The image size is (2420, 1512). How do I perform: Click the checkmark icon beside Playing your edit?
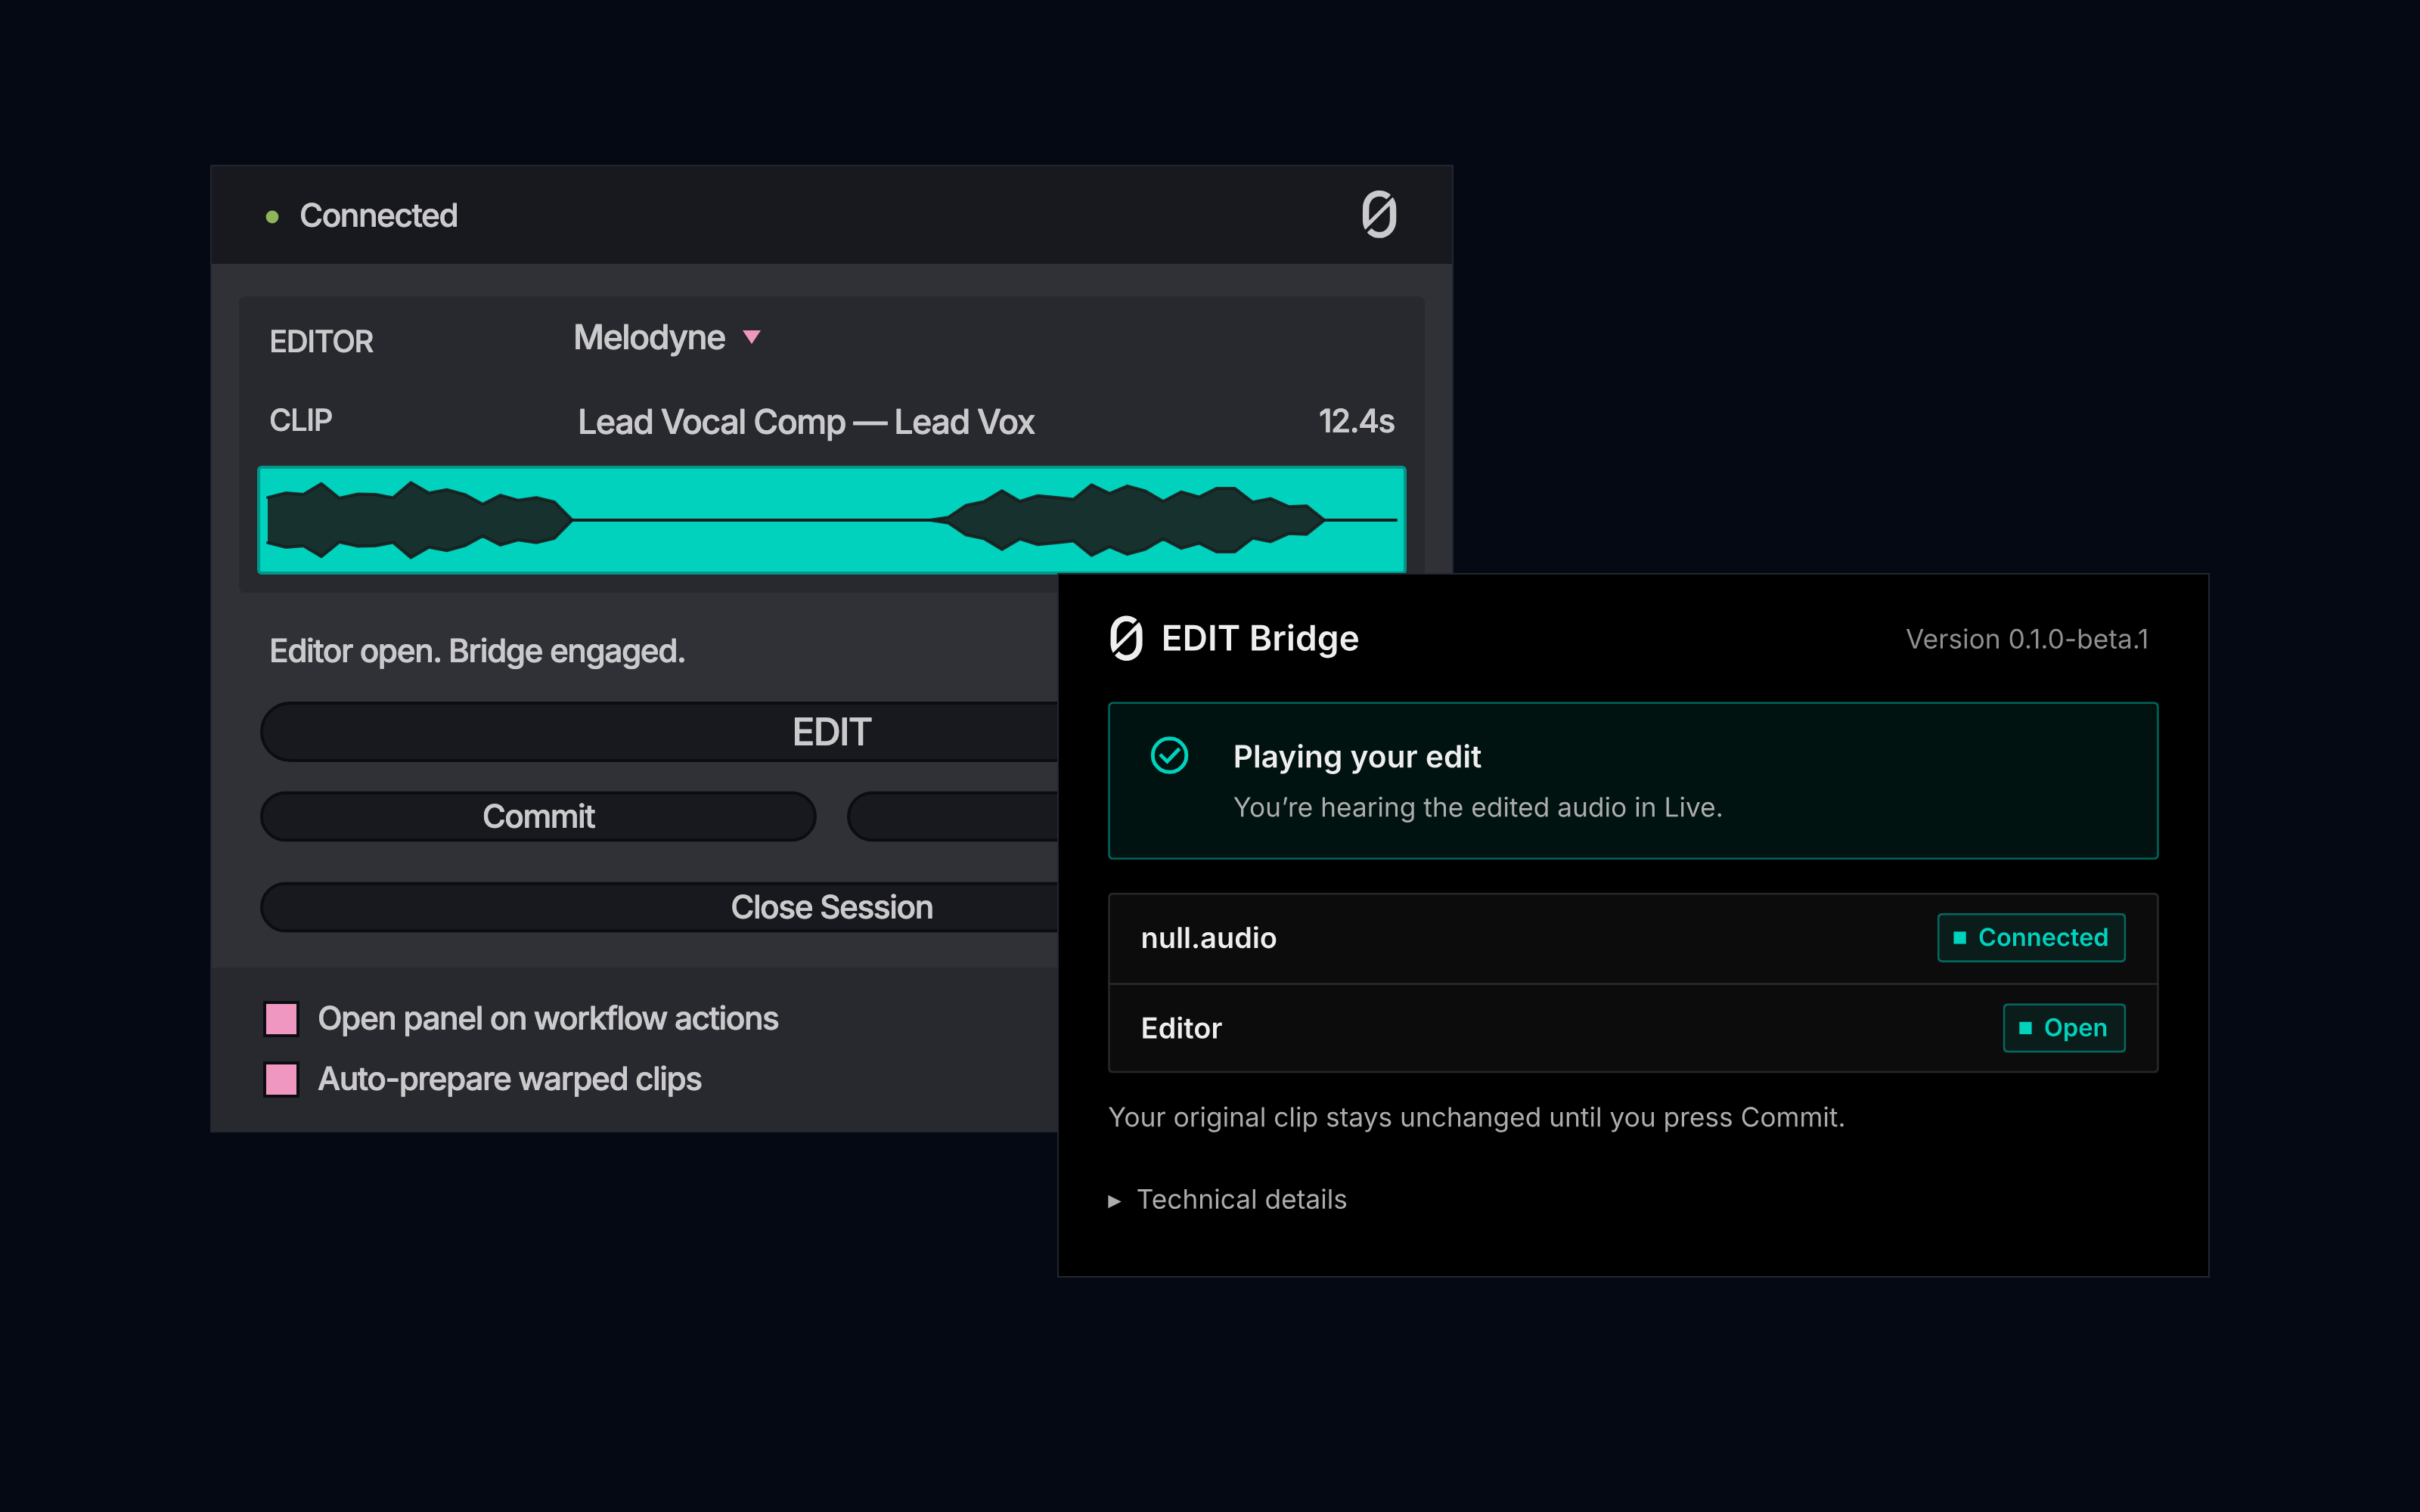pos(1169,756)
